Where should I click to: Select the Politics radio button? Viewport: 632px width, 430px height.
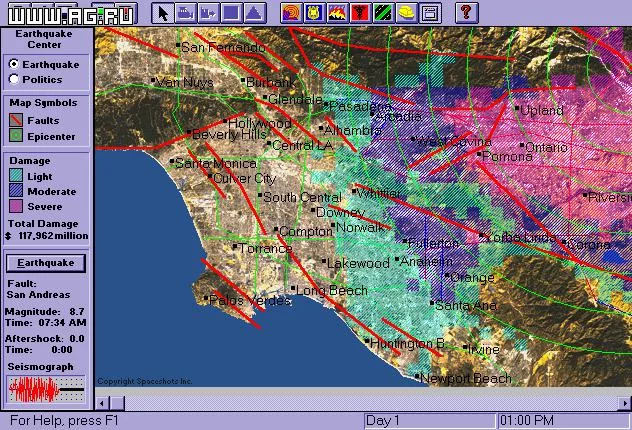[x=14, y=79]
